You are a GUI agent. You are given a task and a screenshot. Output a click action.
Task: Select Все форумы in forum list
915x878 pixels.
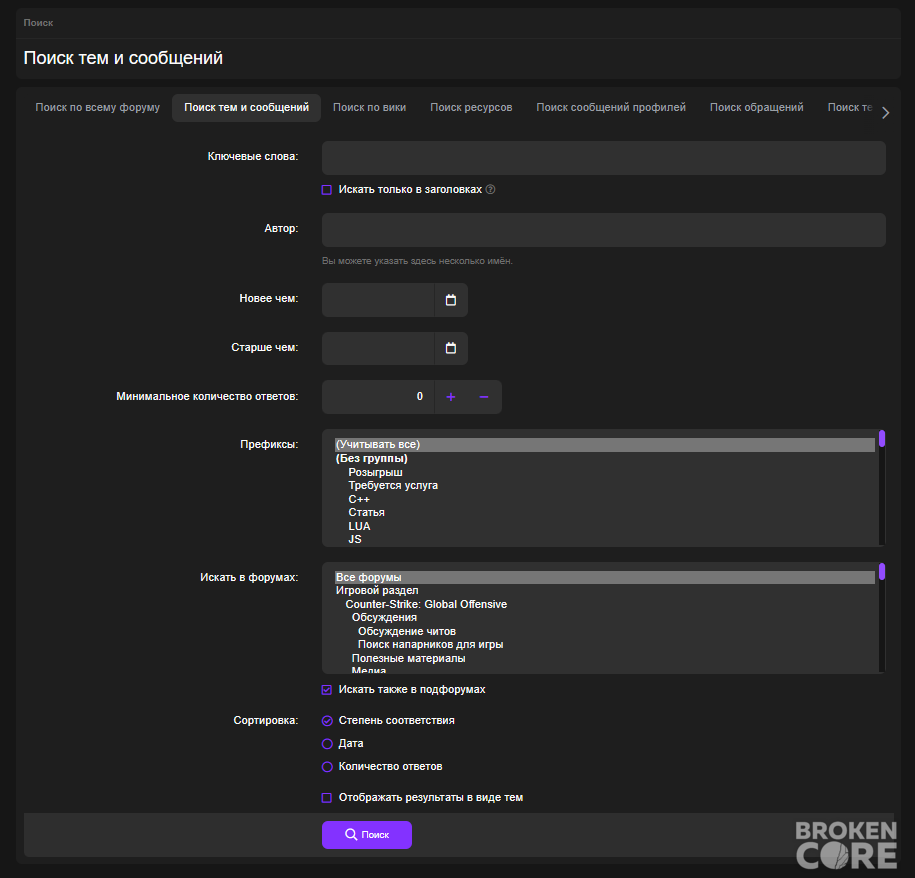[605, 577]
